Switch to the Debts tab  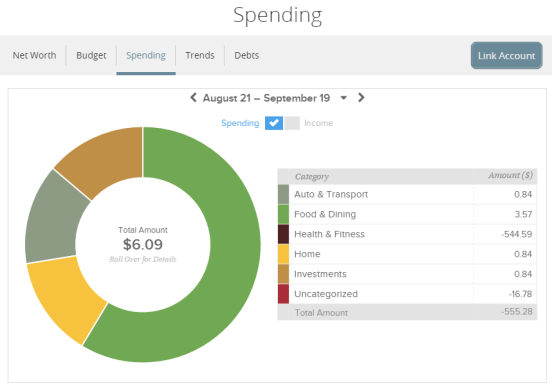247,55
